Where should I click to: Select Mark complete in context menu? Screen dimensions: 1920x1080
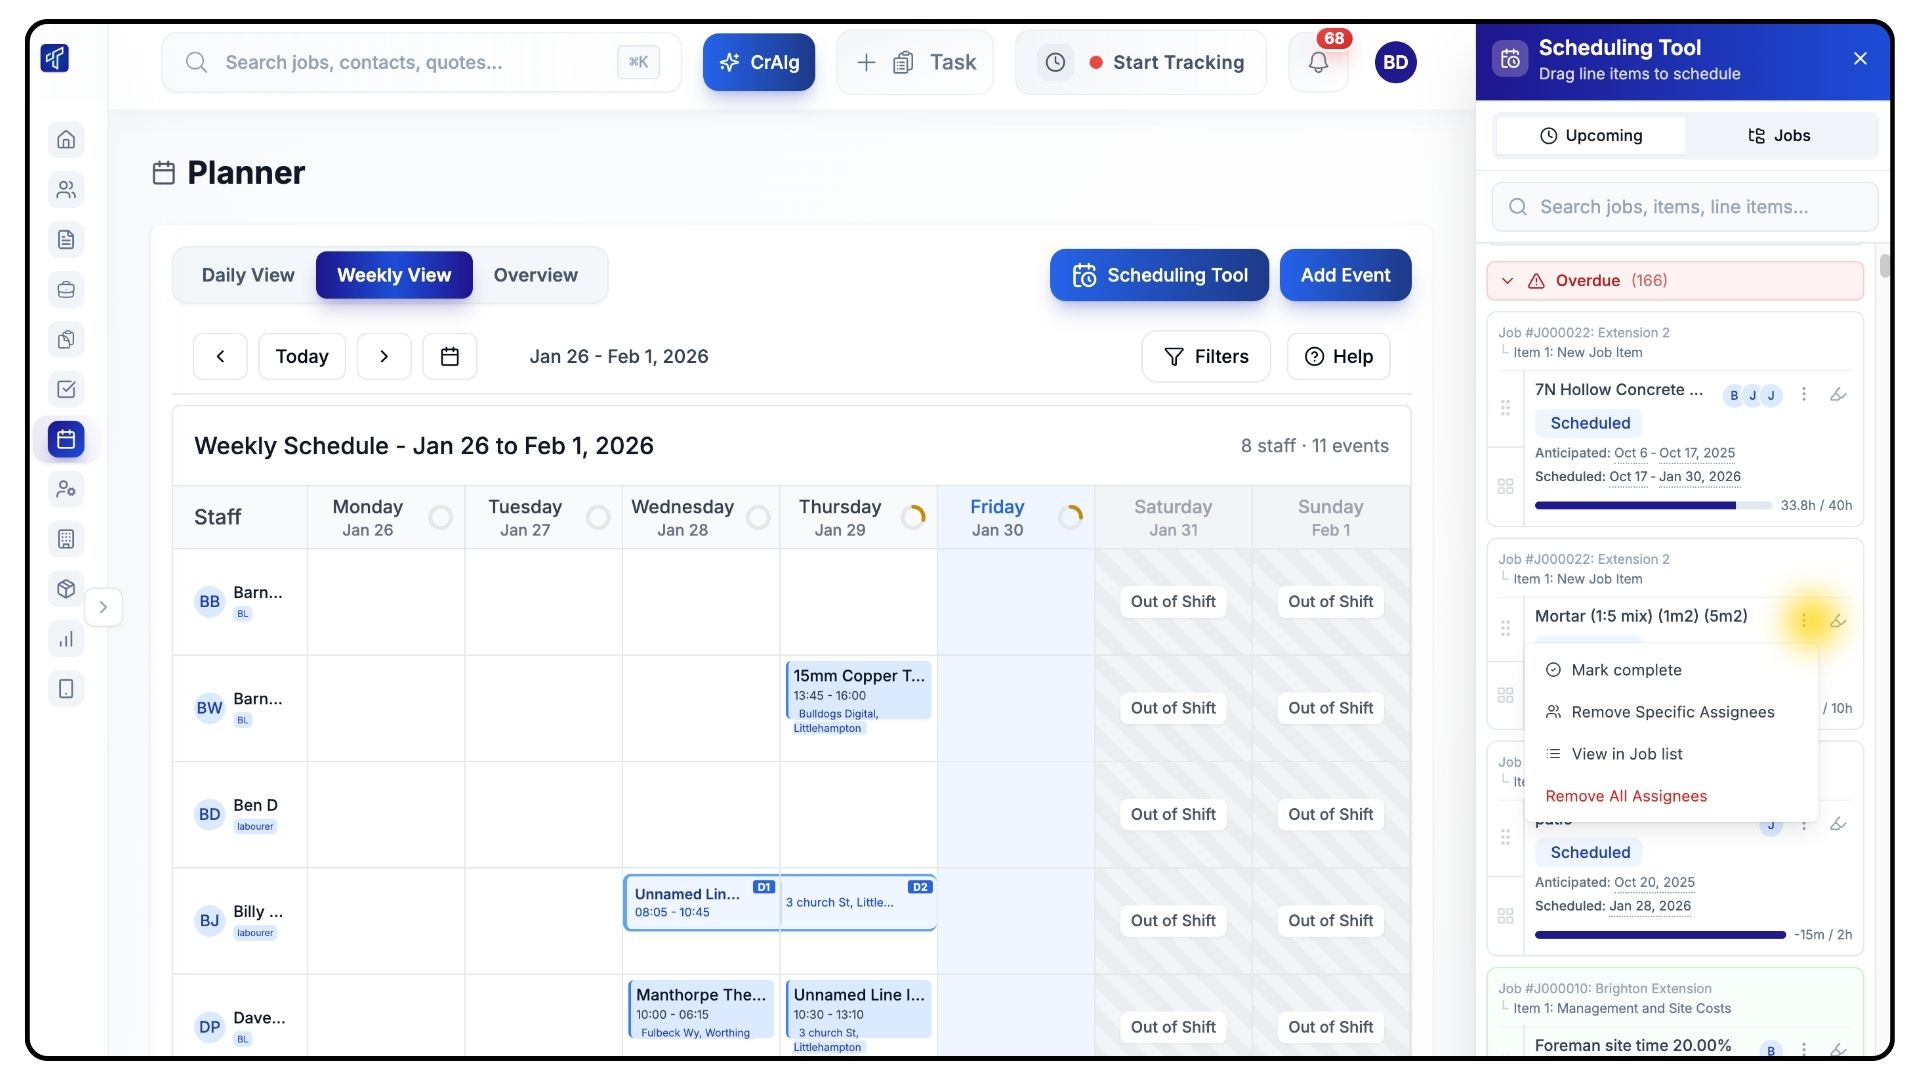pyautogui.click(x=1626, y=670)
